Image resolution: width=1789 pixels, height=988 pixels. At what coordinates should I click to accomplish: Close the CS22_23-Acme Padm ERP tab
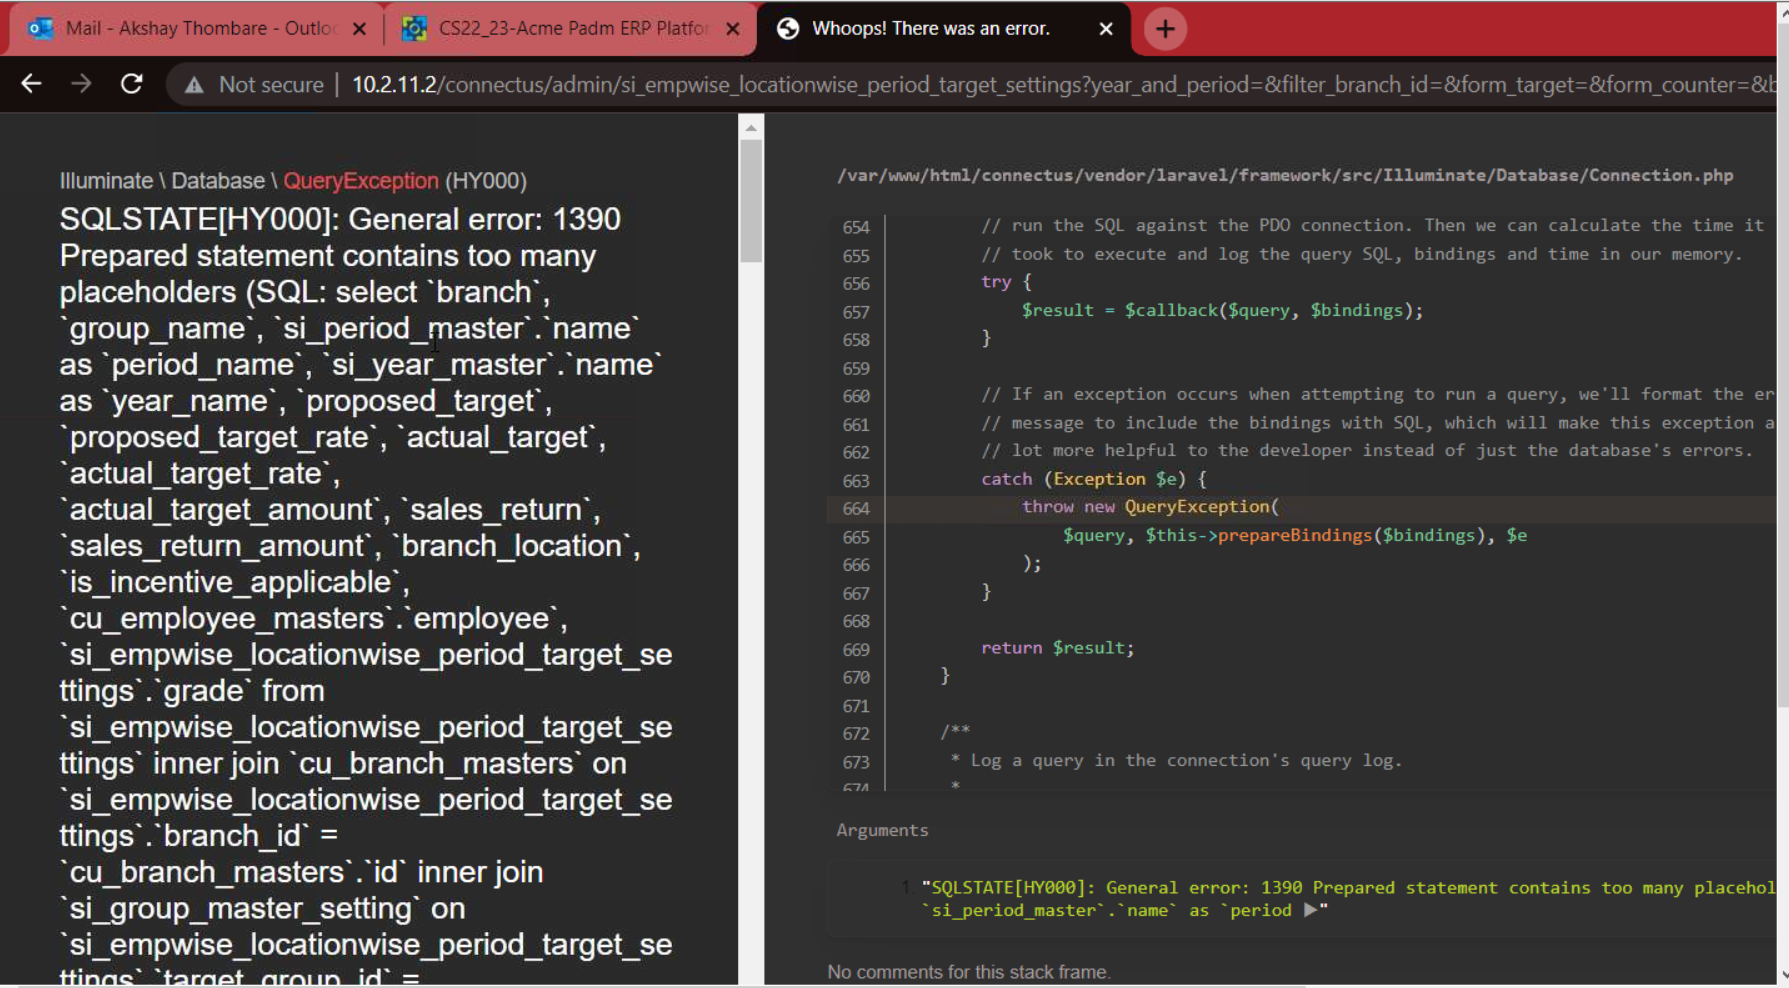click(733, 29)
